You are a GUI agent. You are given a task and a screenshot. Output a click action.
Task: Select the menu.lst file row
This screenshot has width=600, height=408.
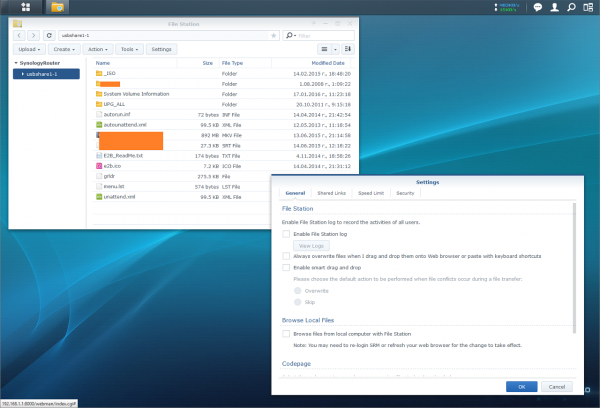click(x=181, y=187)
